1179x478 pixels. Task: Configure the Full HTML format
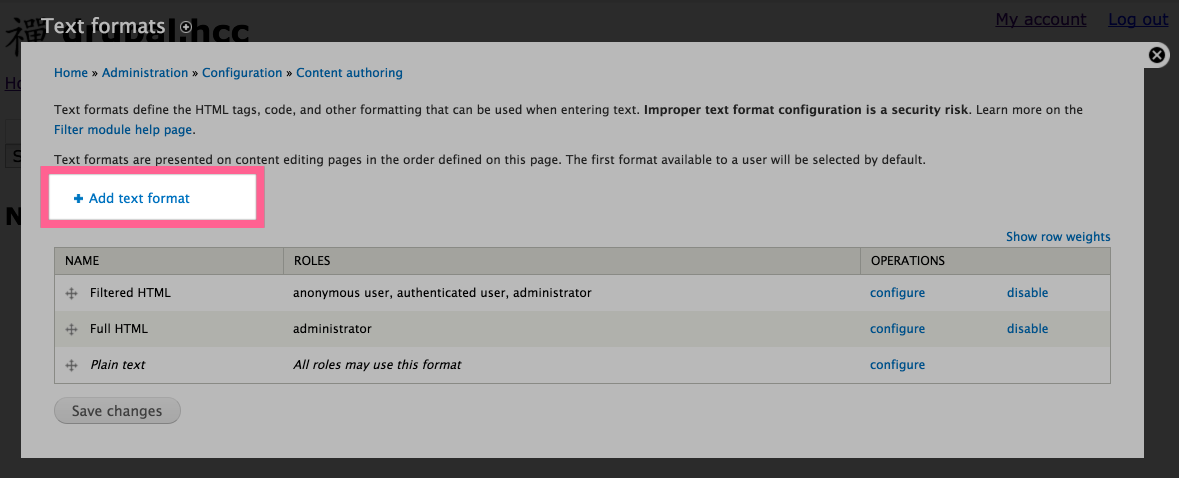pyautogui.click(x=897, y=329)
